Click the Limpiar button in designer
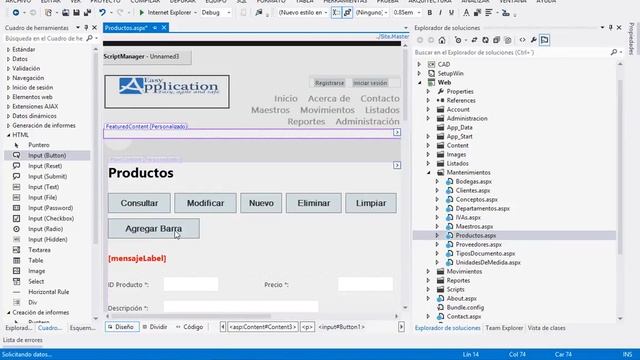 tap(371, 203)
